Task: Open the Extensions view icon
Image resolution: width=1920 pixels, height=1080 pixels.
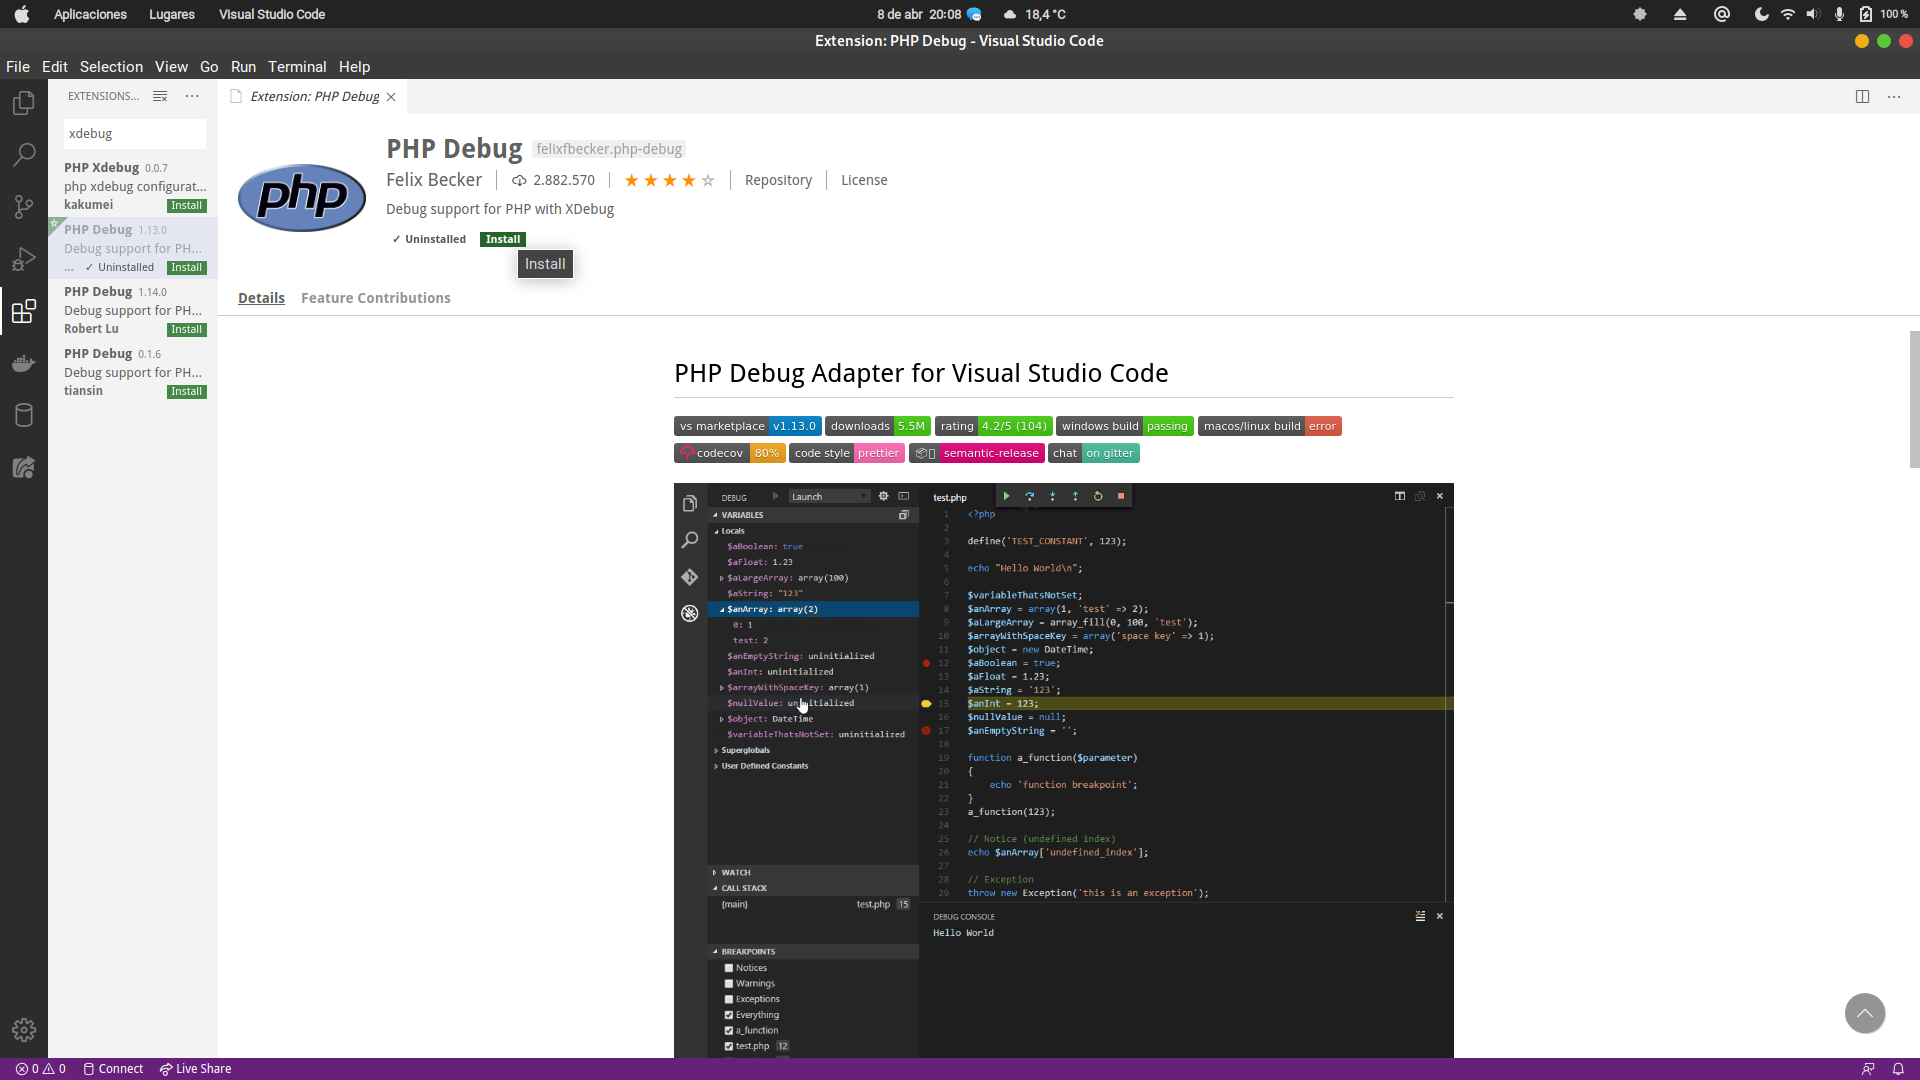Action: tap(24, 311)
